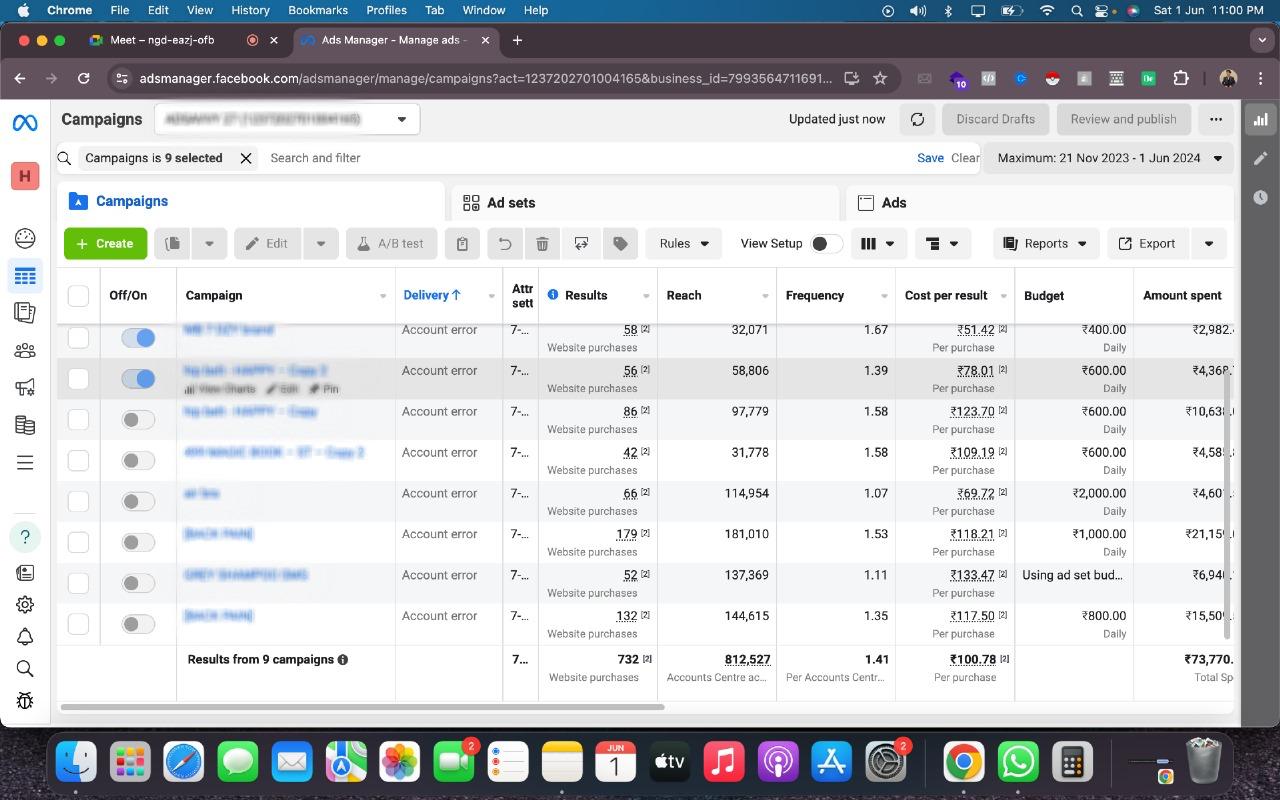Click the delete trash icon in toolbar

coord(542,243)
